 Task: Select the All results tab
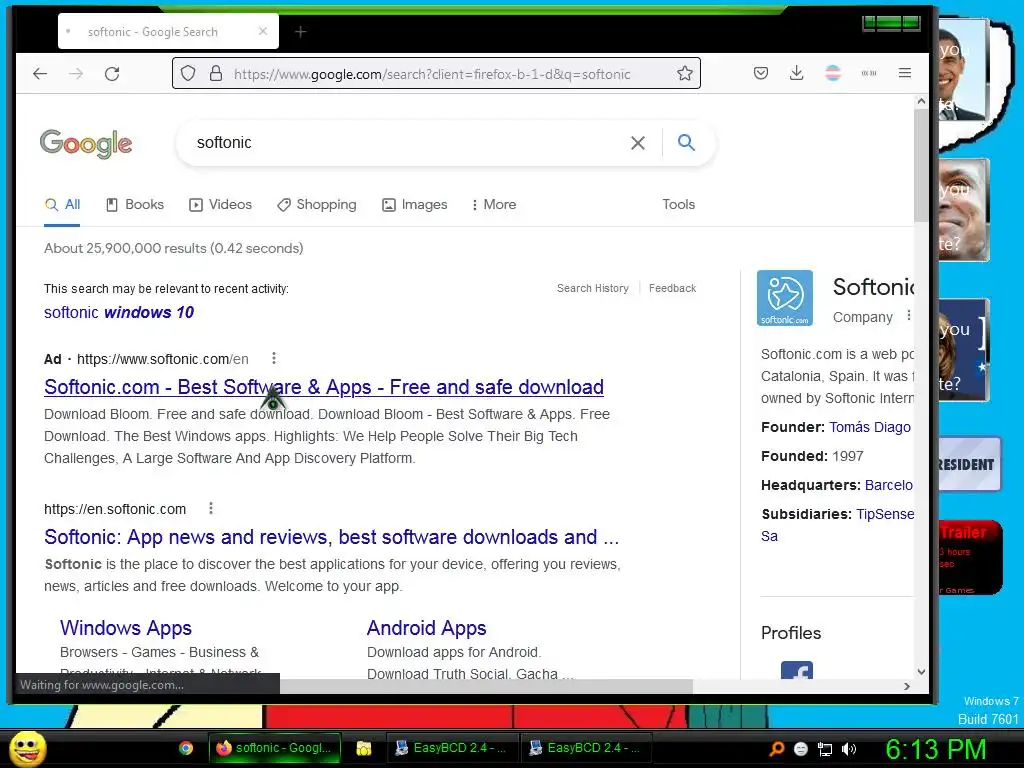pyautogui.click(x=63, y=204)
